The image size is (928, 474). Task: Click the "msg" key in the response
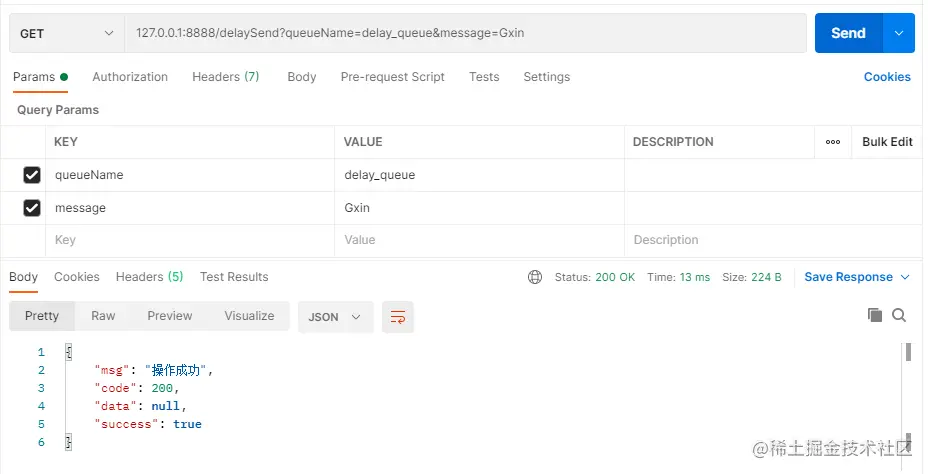point(112,370)
